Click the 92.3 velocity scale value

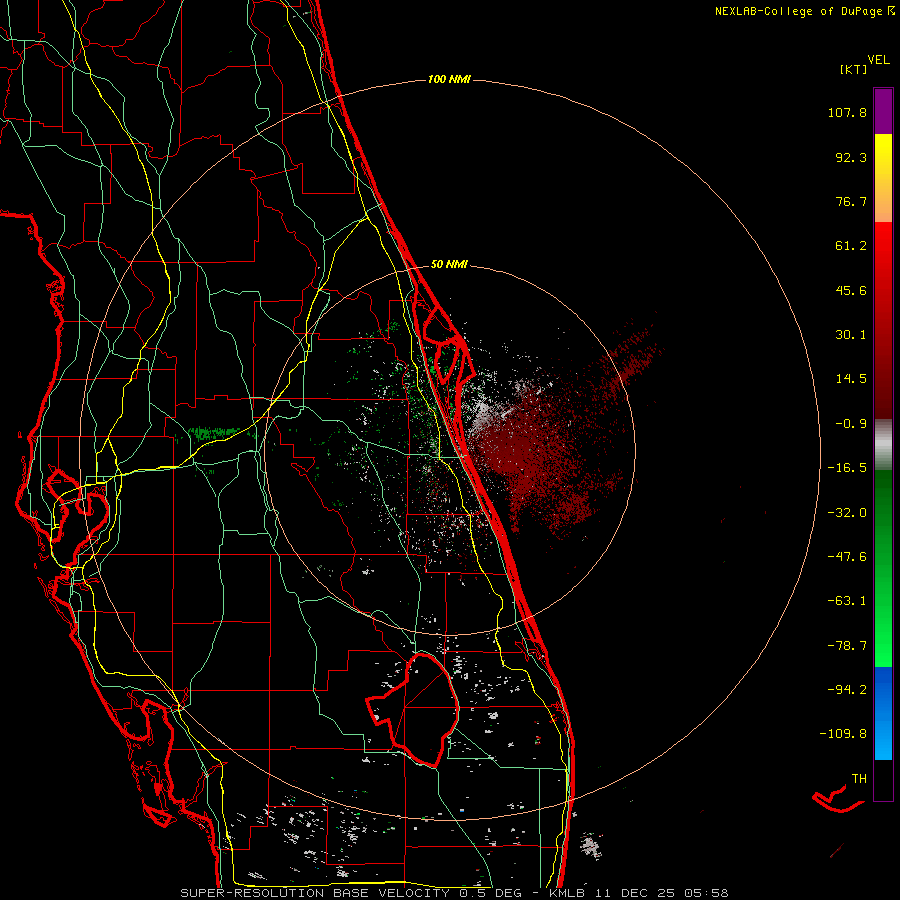[851, 157]
